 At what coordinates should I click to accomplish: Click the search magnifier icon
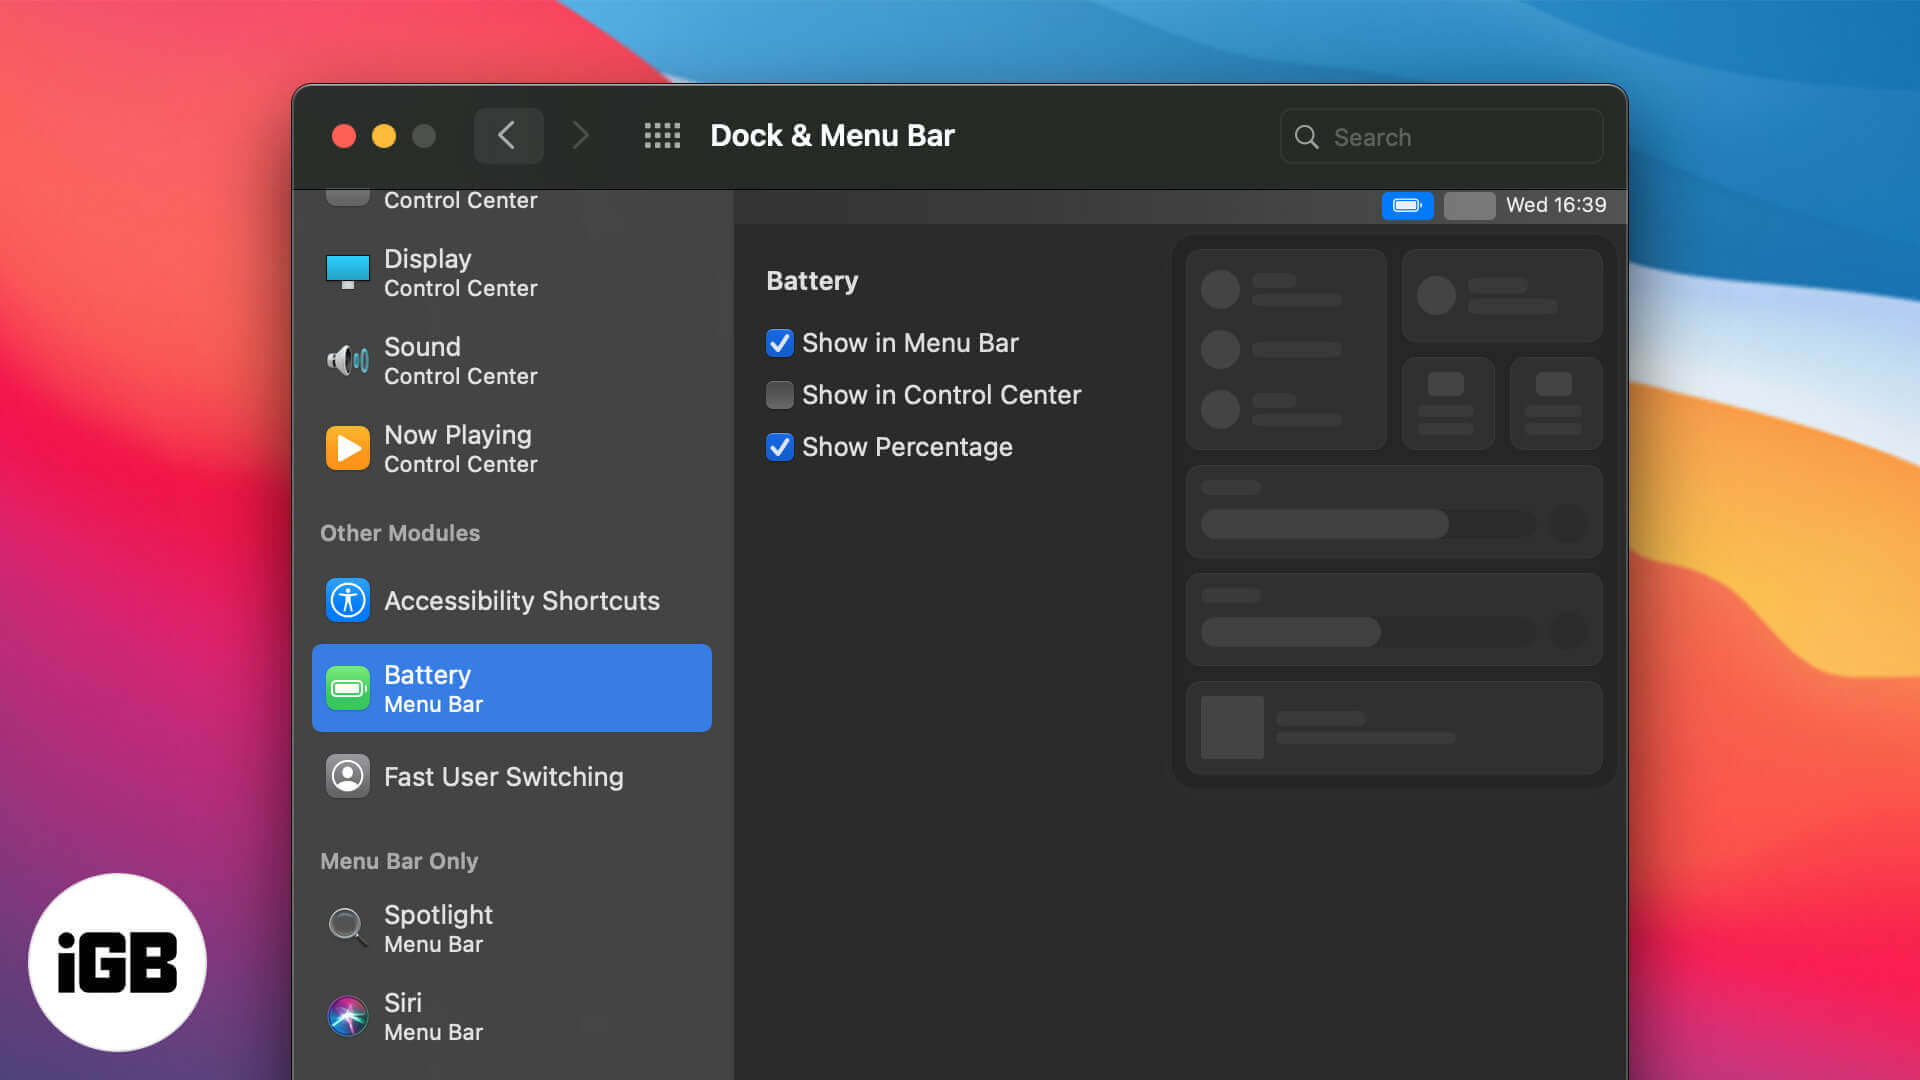[1306, 137]
